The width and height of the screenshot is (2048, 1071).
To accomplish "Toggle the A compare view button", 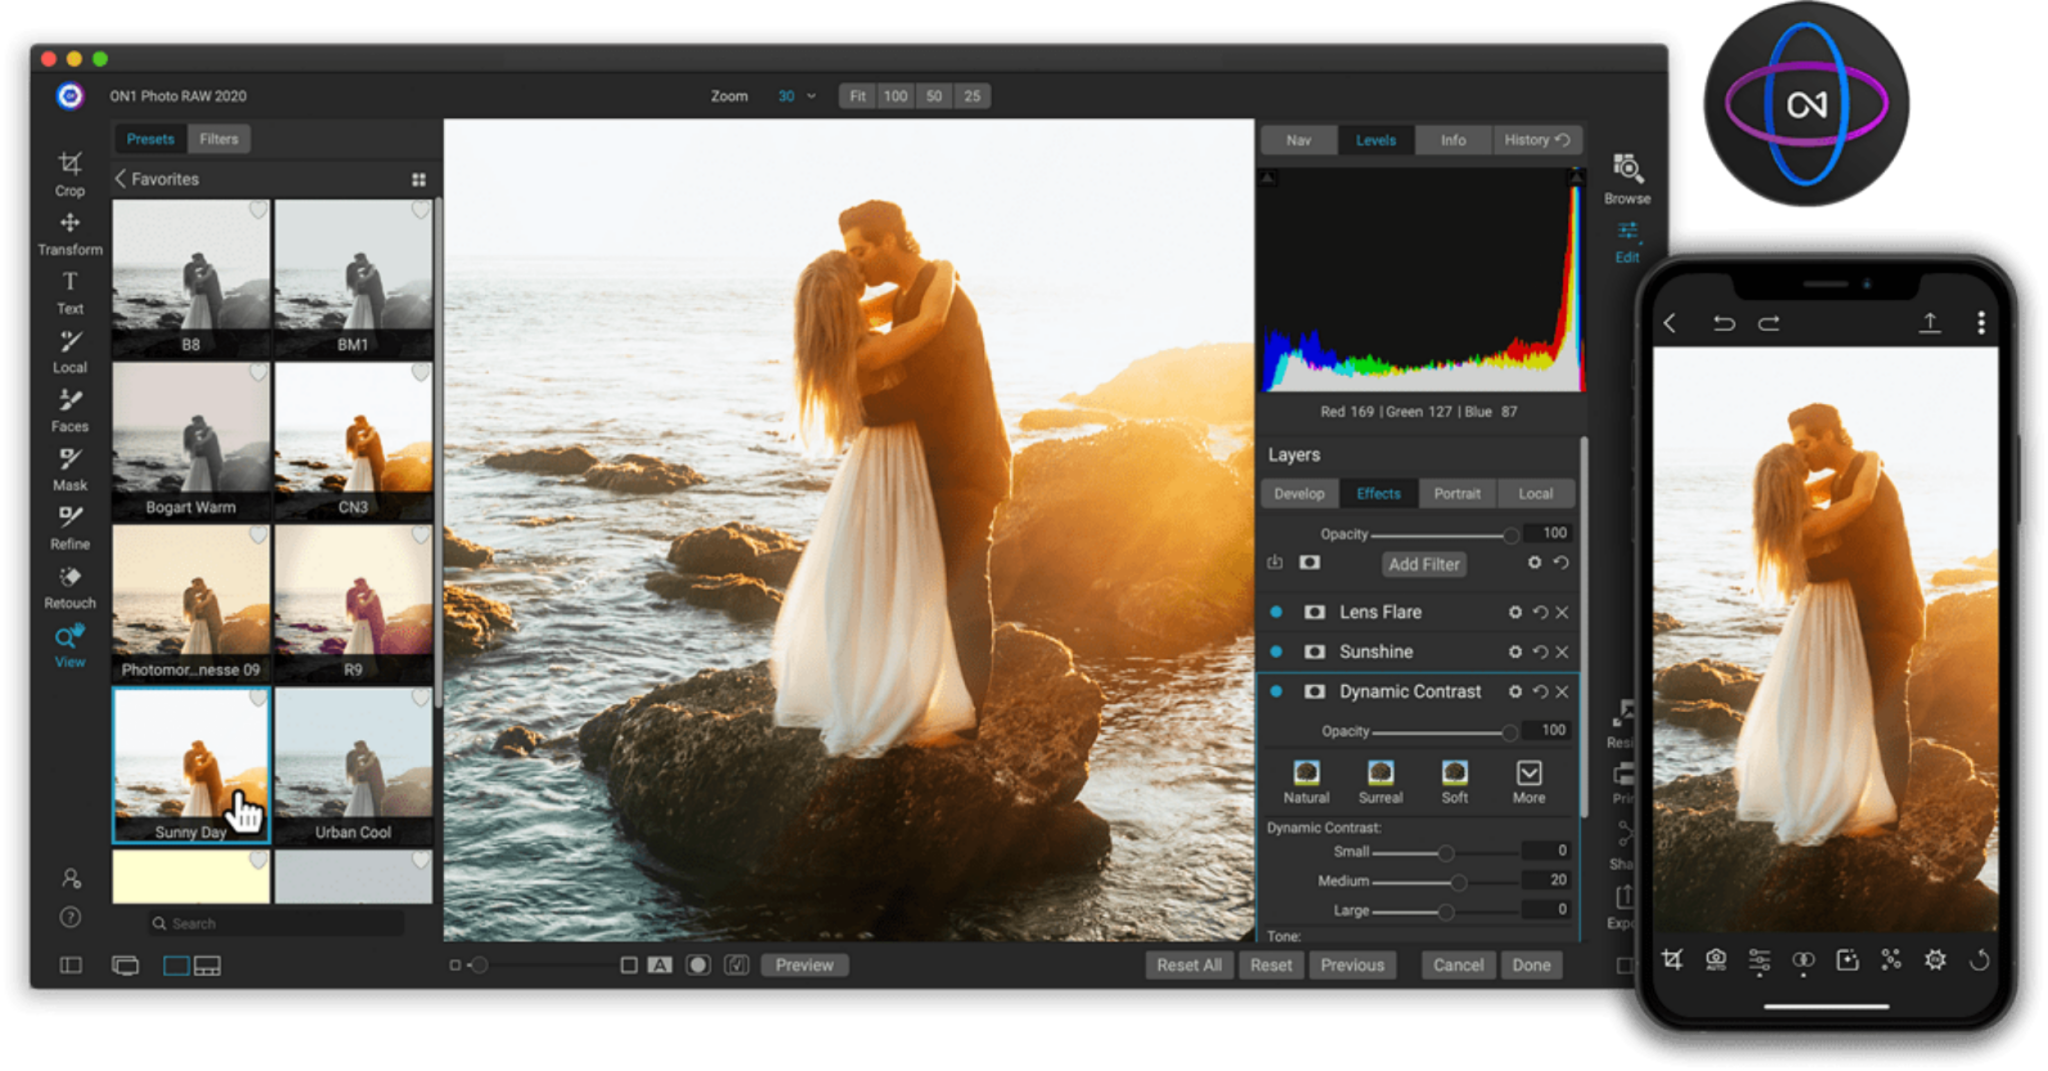I will [x=660, y=965].
